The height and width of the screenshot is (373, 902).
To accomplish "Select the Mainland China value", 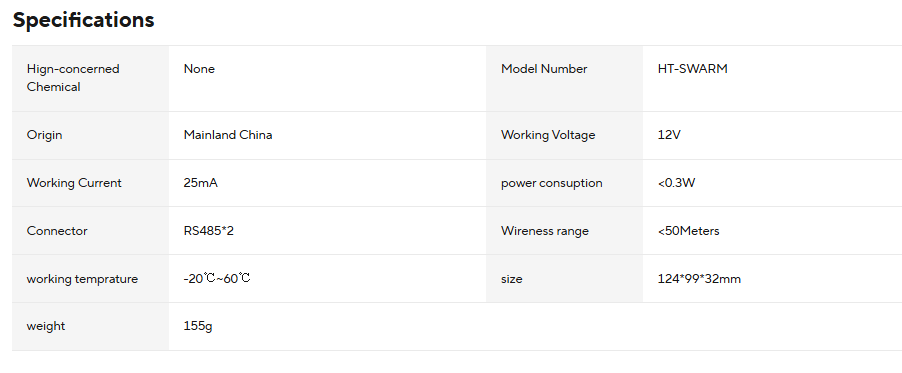I will coord(228,135).
